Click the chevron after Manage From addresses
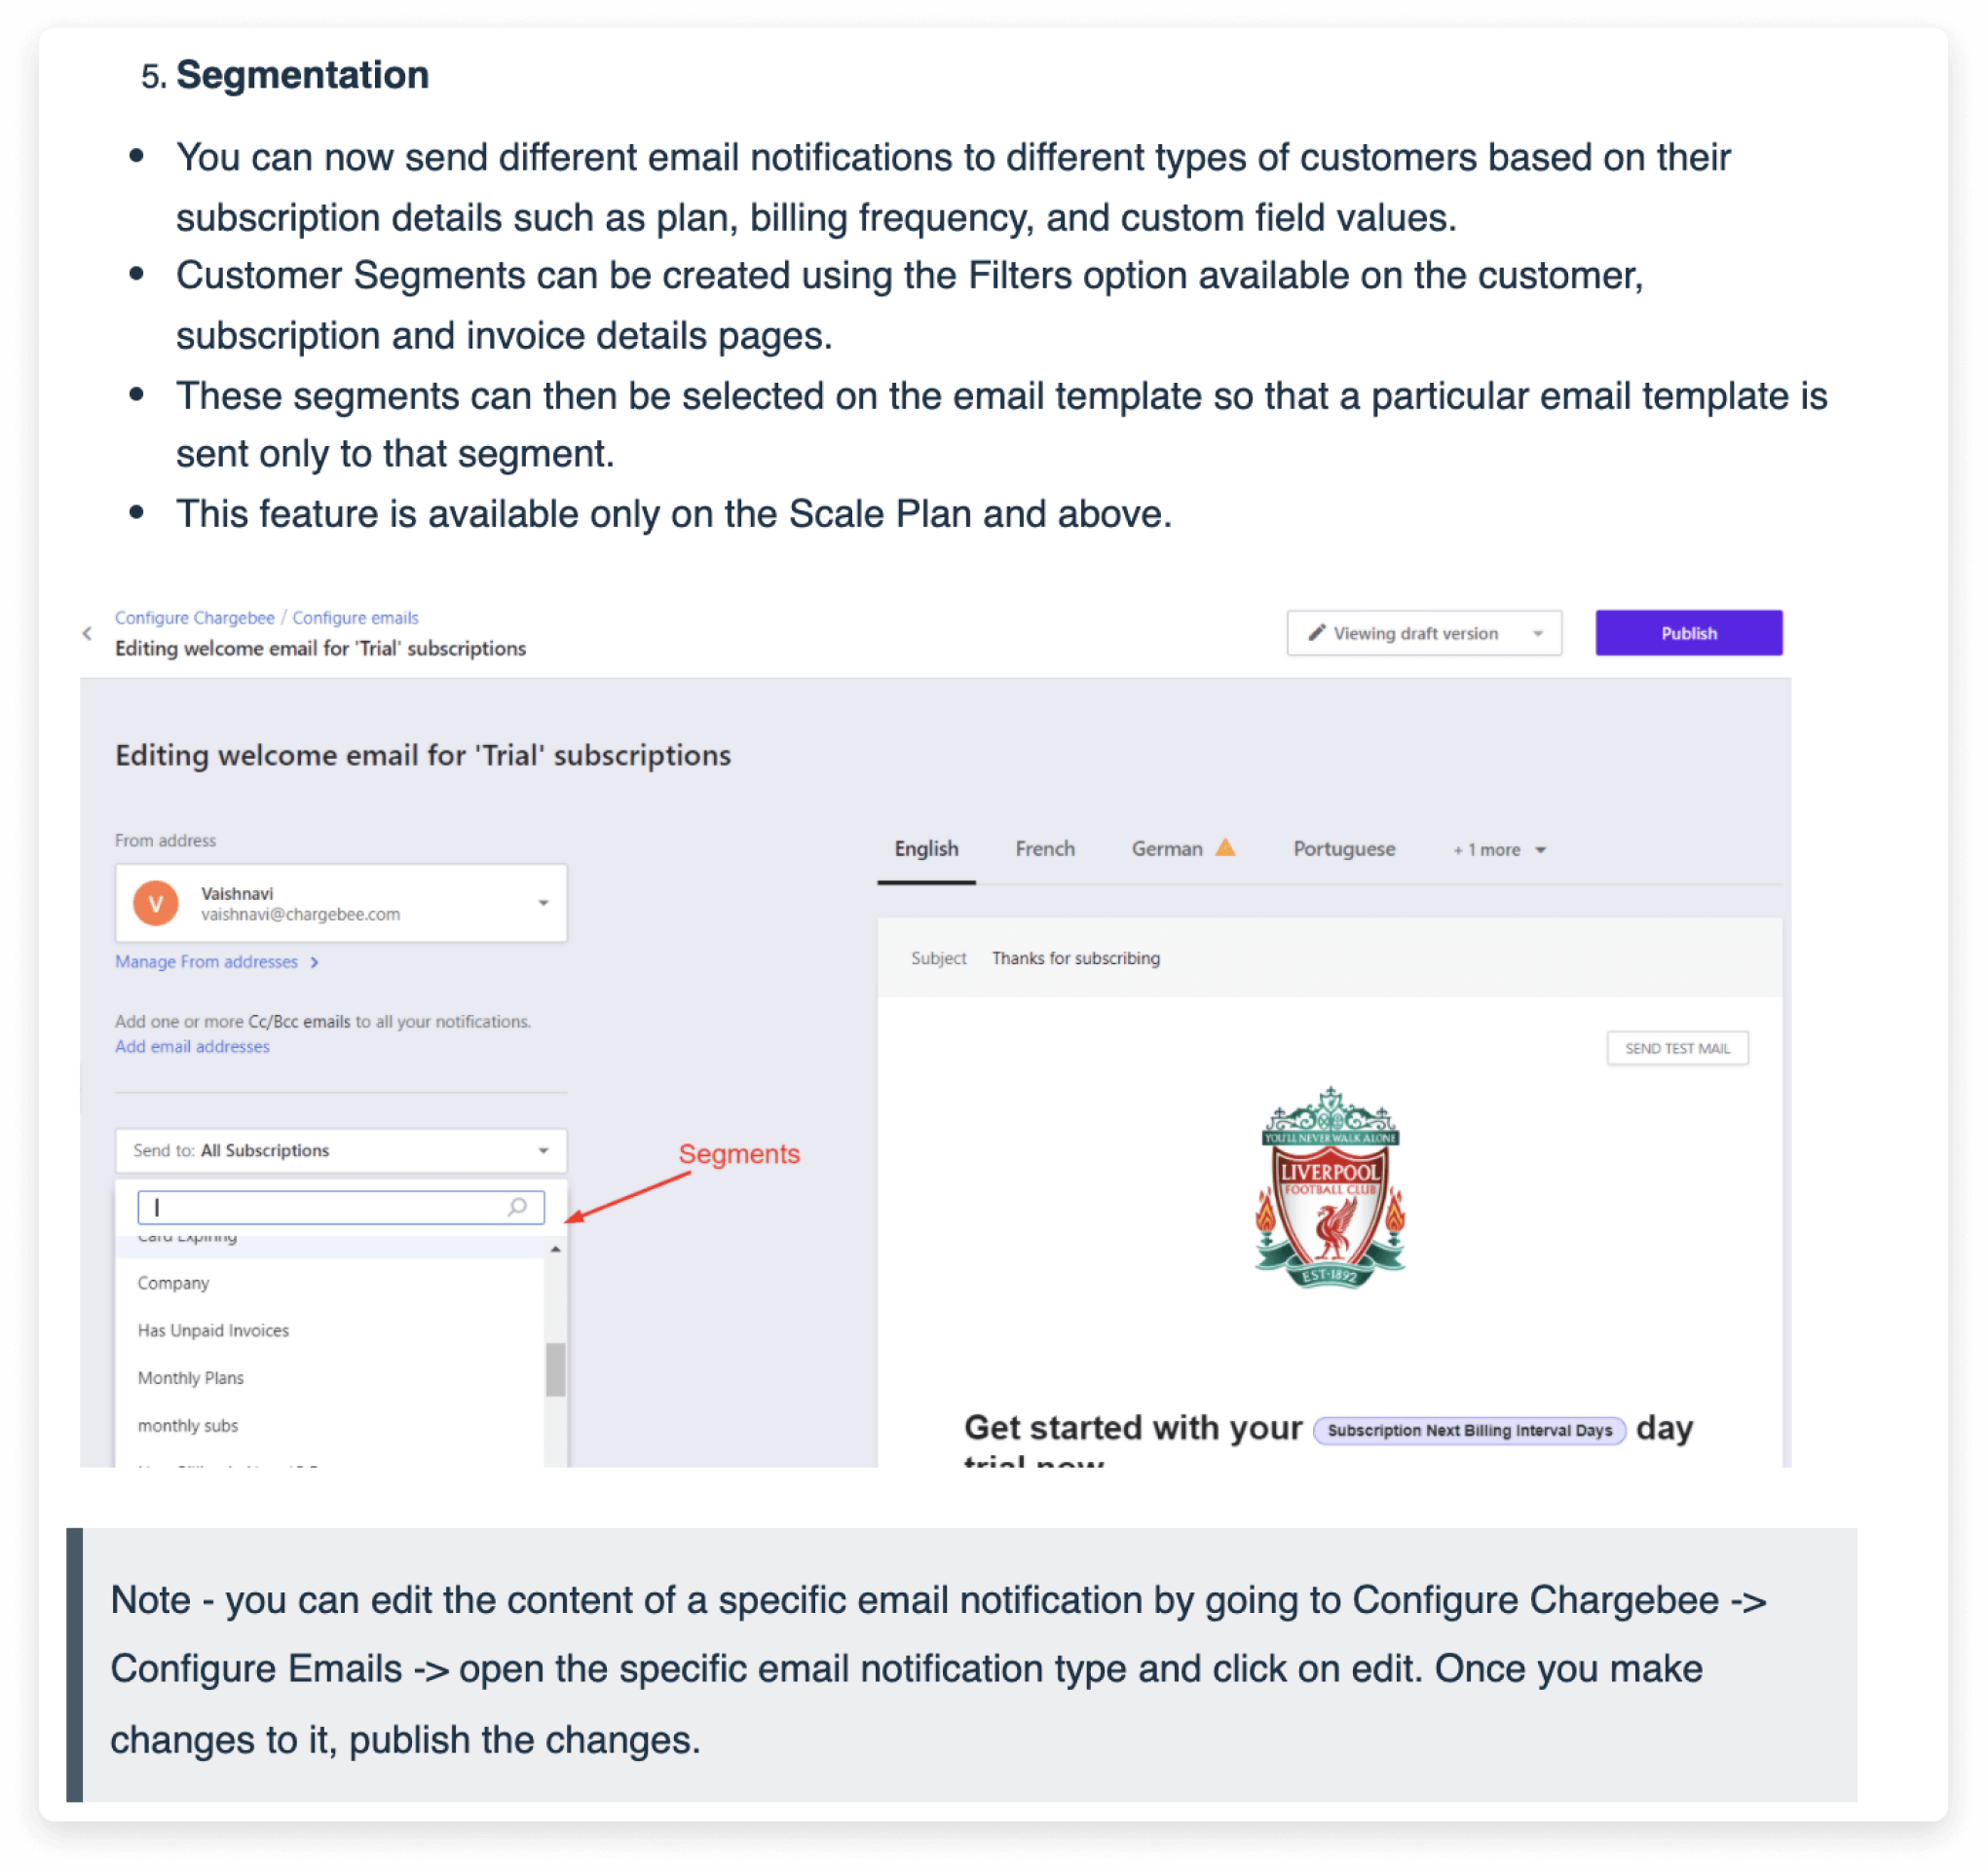The image size is (1988, 1873). (x=314, y=962)
